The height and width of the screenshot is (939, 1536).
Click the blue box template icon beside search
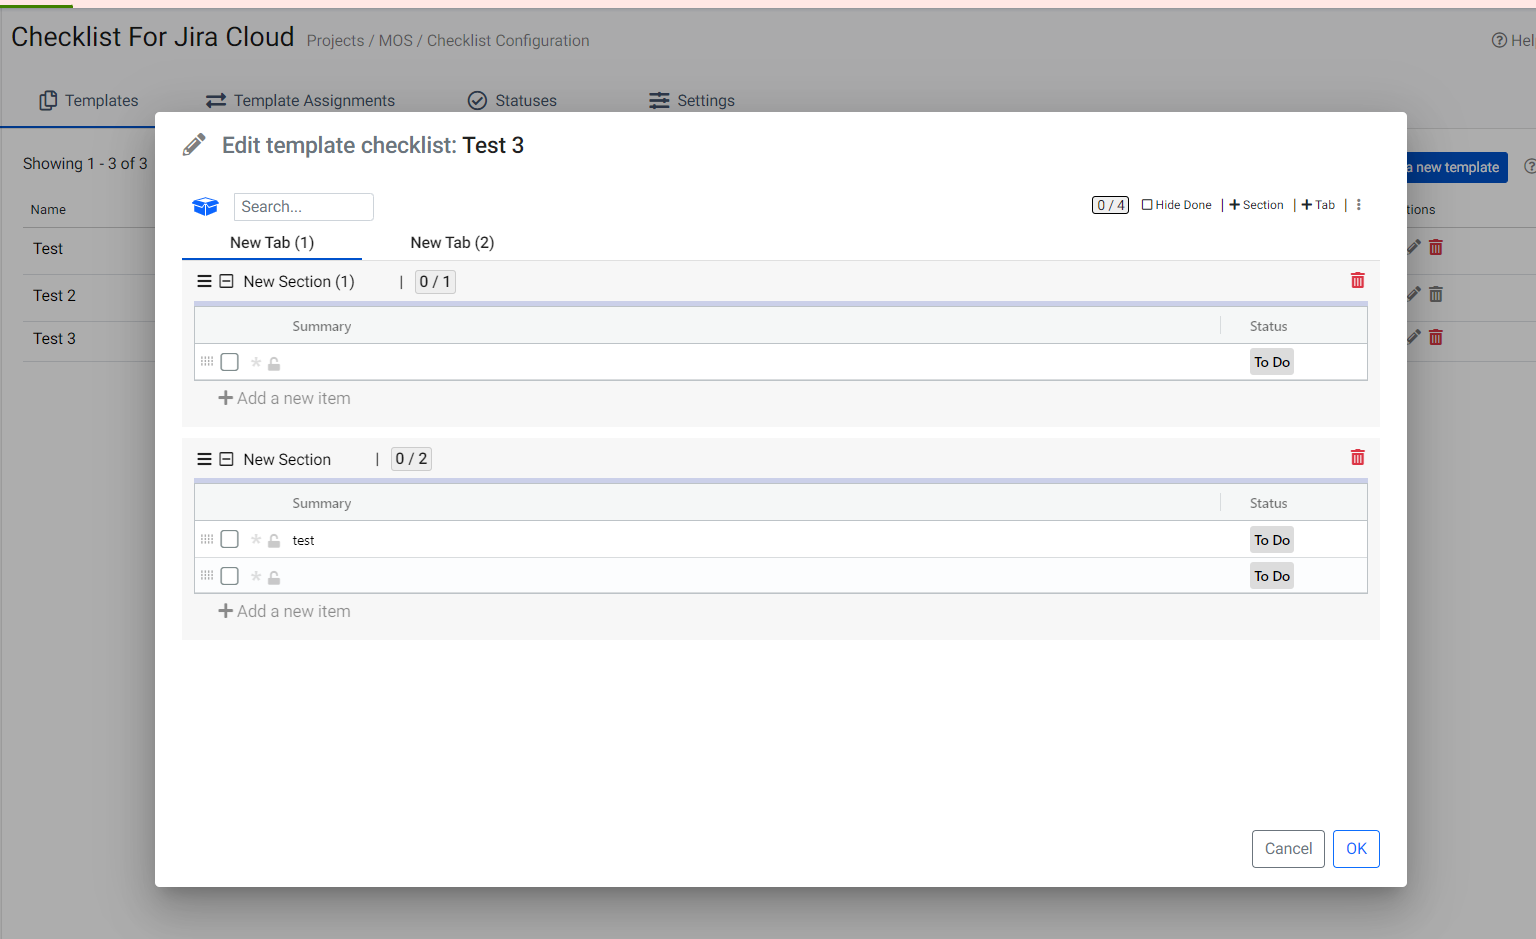205,206
